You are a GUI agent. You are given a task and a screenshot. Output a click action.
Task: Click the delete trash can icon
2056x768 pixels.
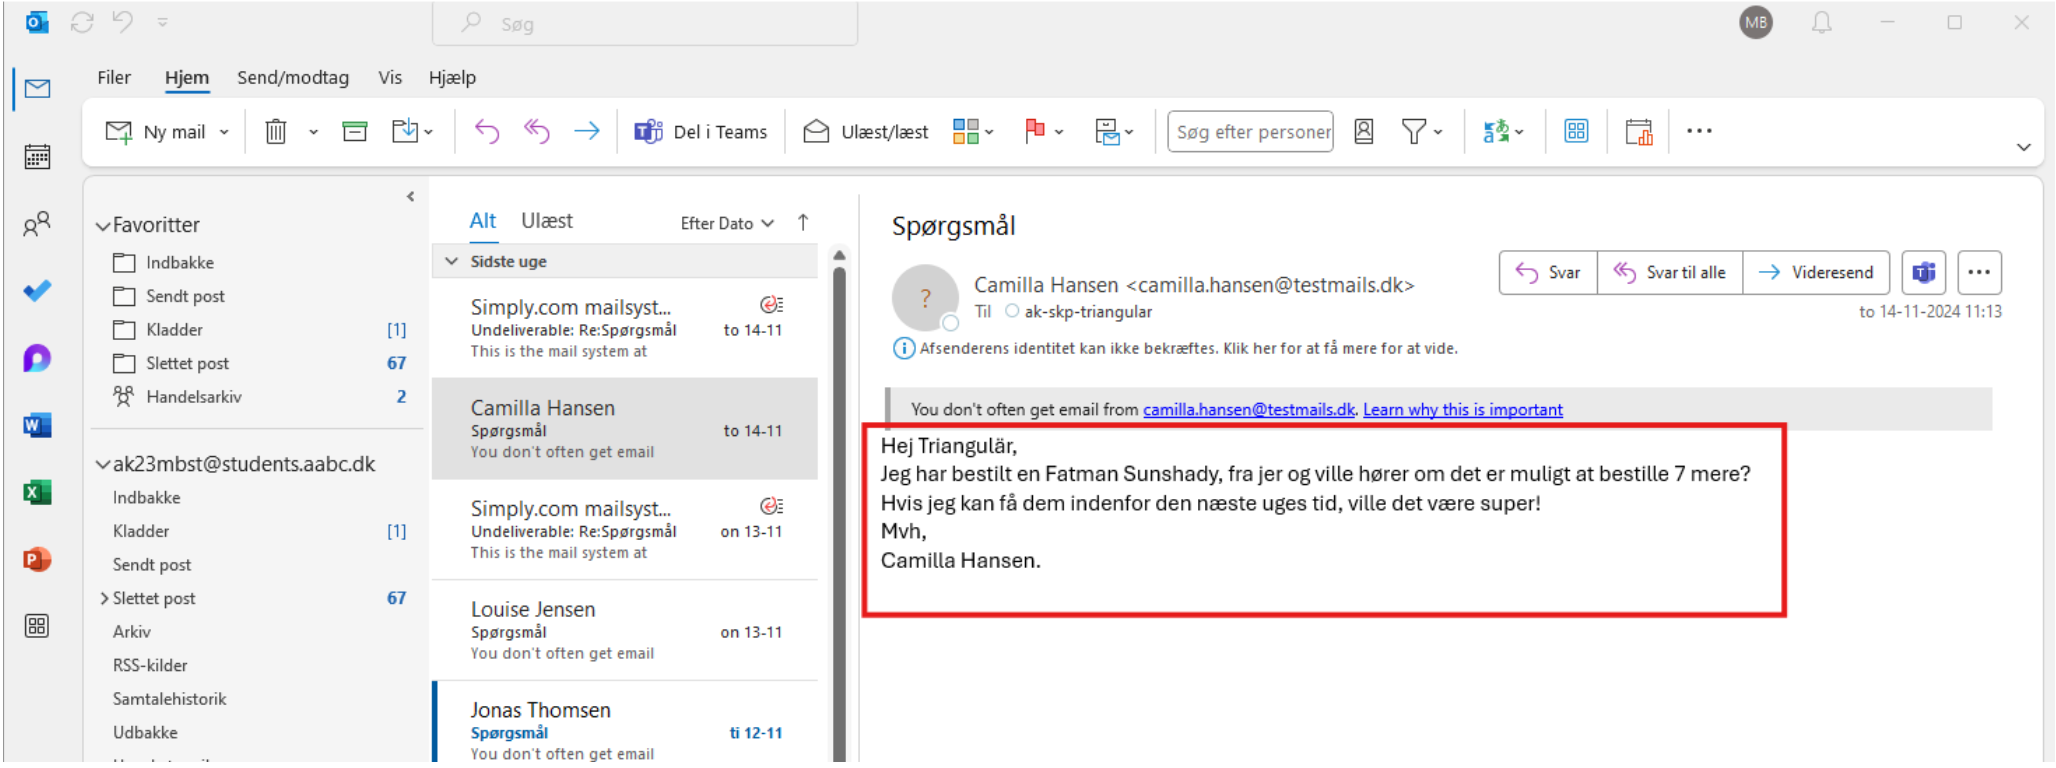(276, 132)
